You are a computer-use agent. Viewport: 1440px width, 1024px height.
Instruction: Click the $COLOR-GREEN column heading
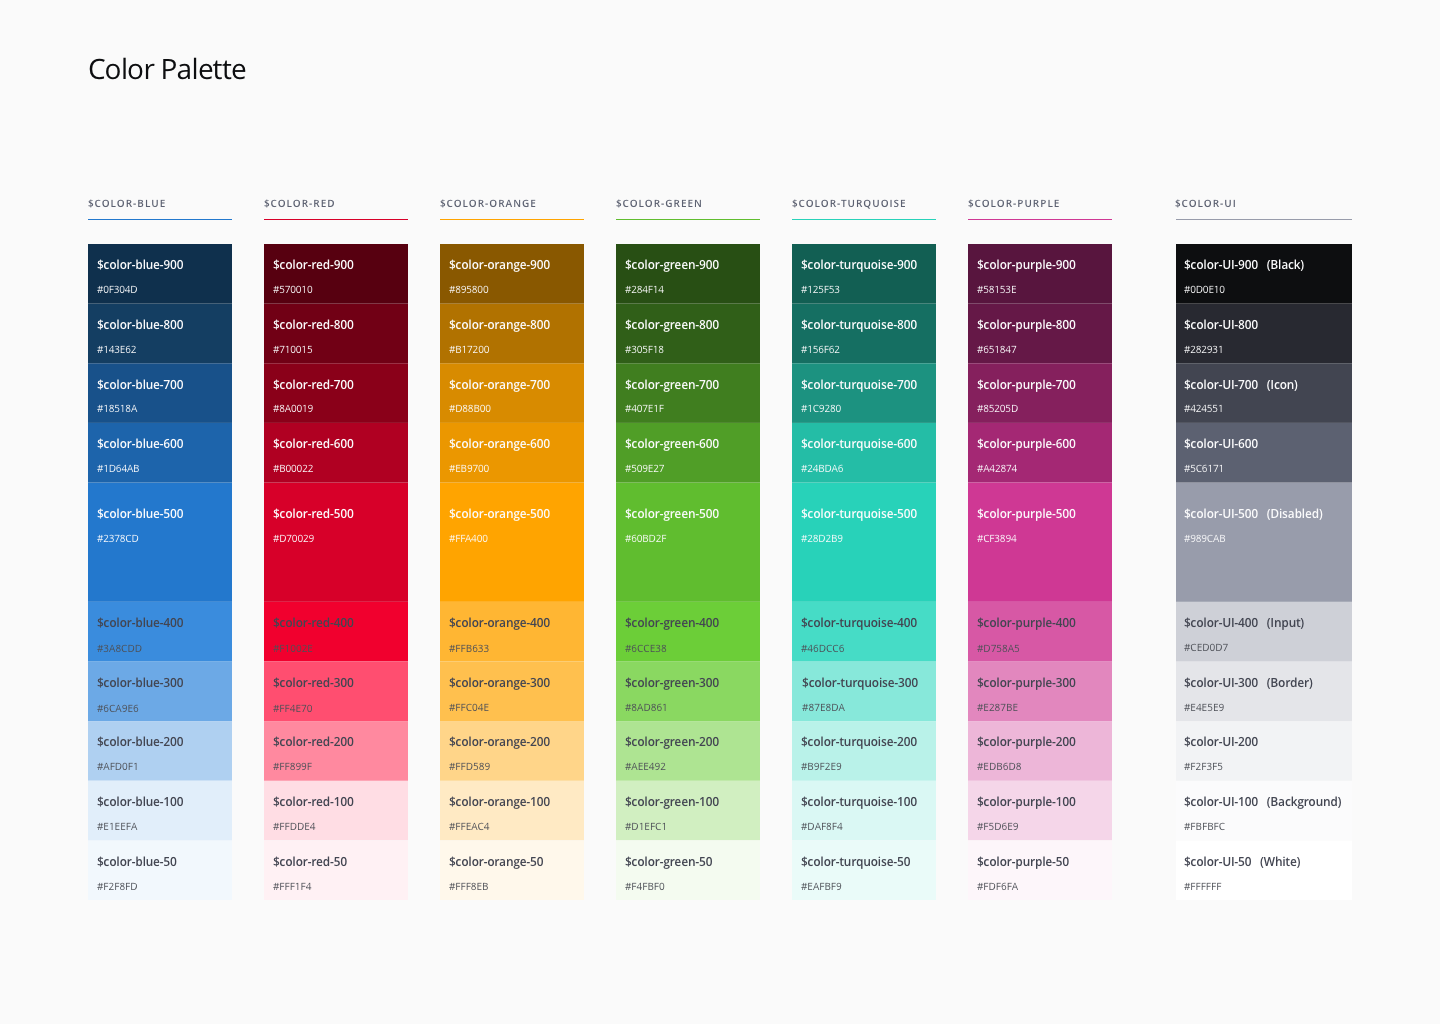tap(659, 203)
